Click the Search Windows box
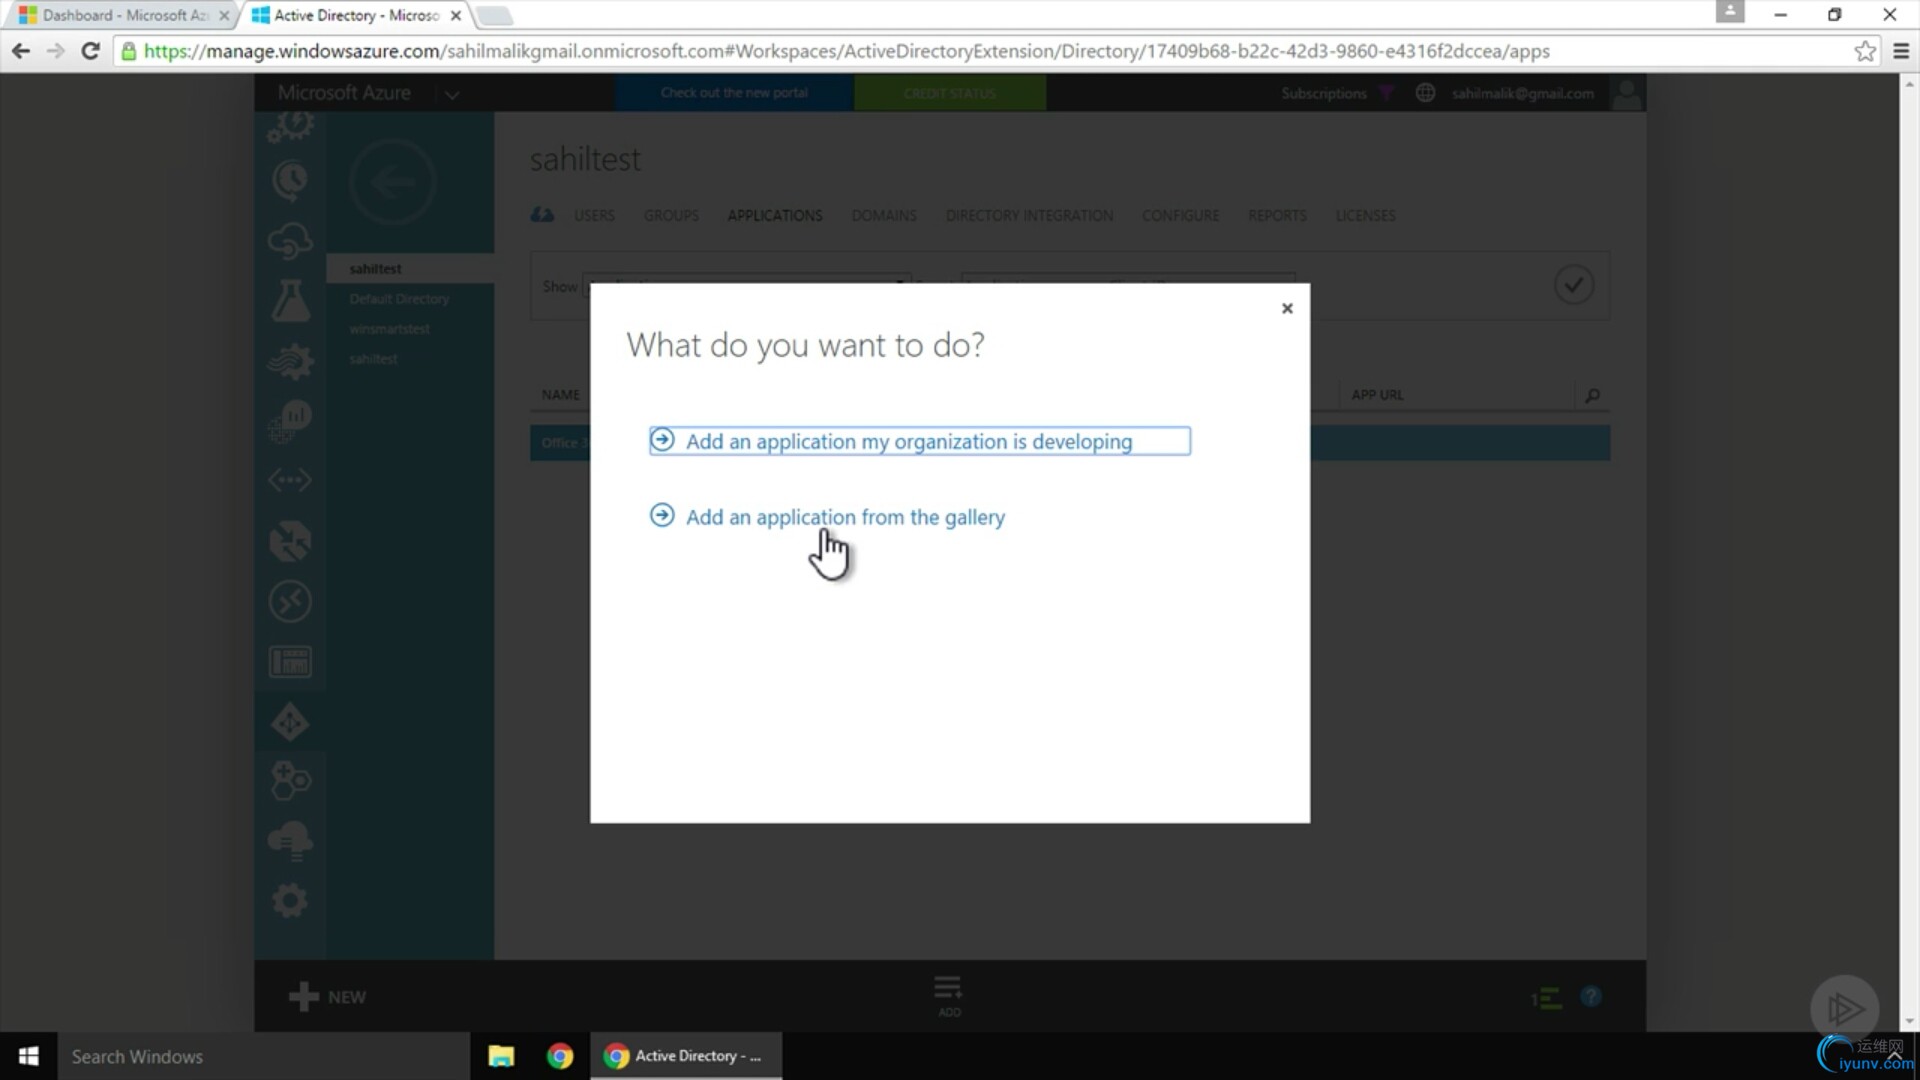The image size is (1920, 1080). (x=263, y=1056)
